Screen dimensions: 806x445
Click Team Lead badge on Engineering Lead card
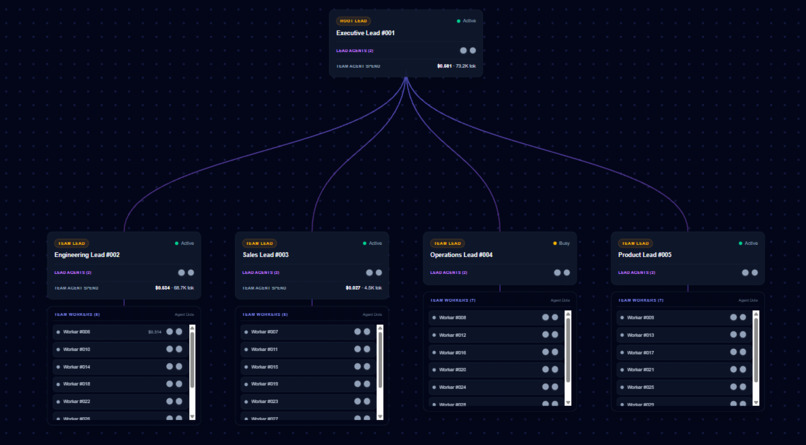[71, 244]
